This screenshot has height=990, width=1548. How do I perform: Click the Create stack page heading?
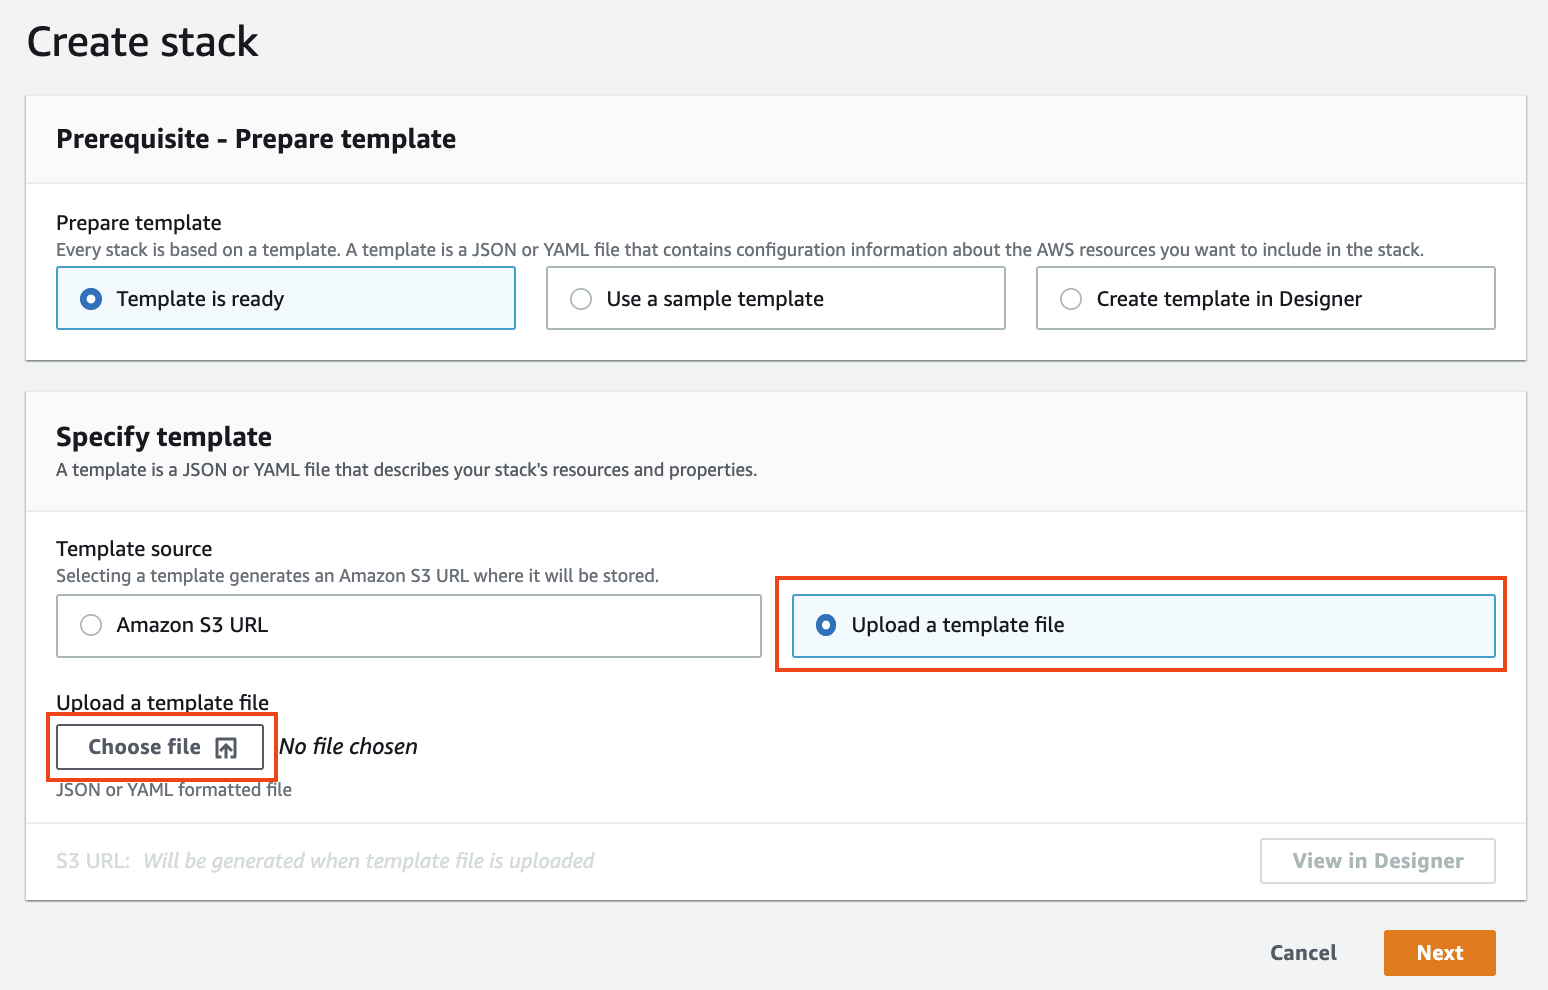tap(143, 42)
